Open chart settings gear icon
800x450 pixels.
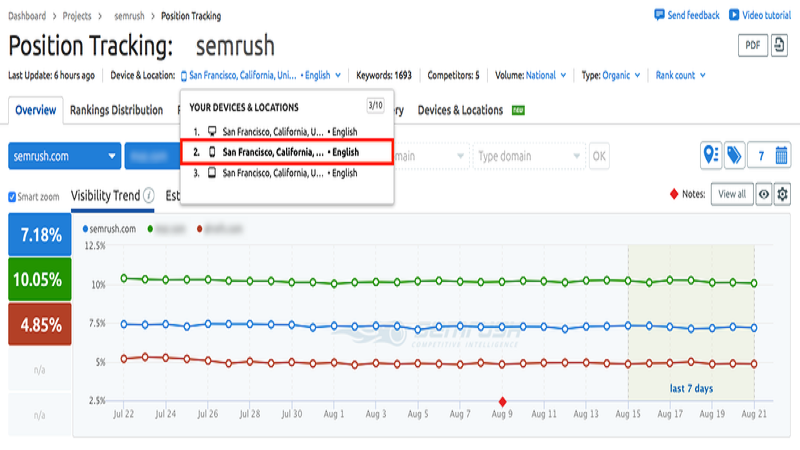(x=782, y=194)
